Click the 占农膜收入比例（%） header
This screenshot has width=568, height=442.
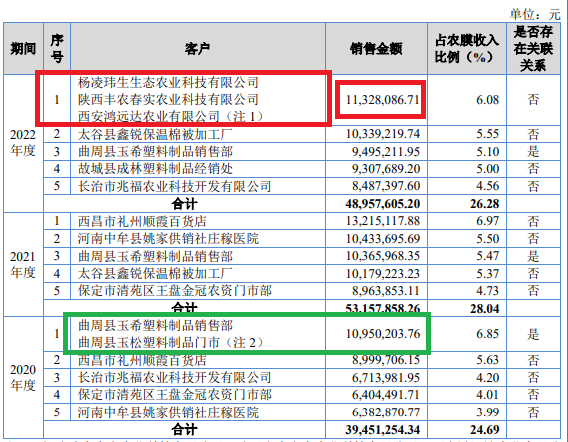click(x=467, y=48)
